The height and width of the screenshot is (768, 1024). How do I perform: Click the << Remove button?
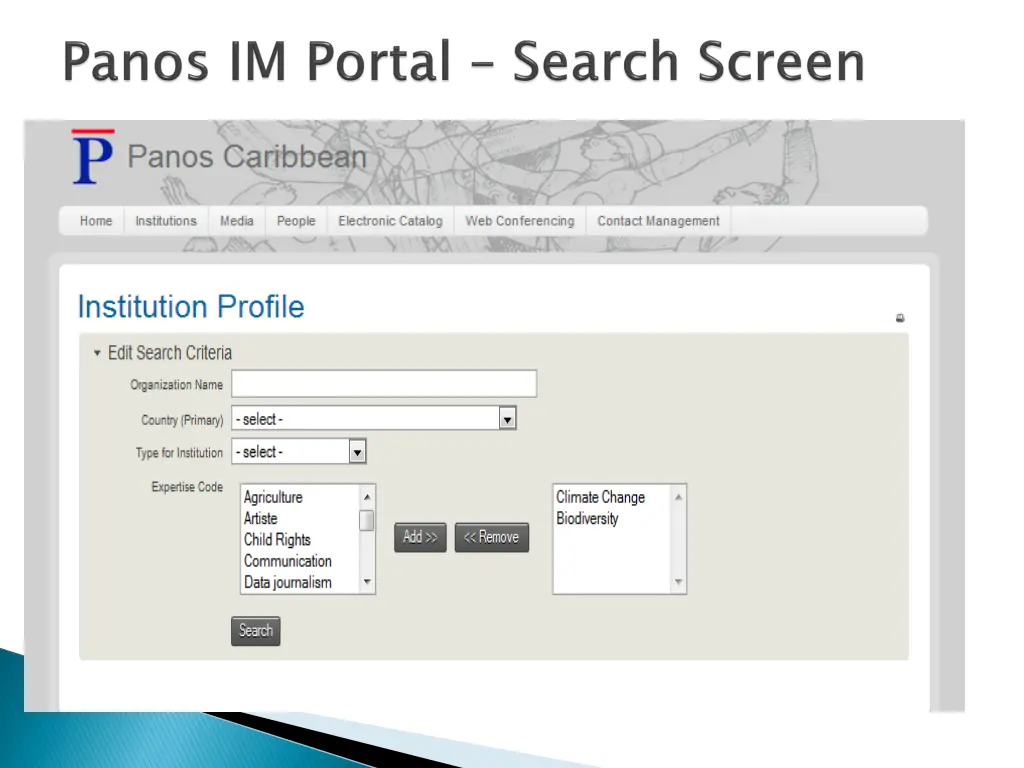pos(492,537)
